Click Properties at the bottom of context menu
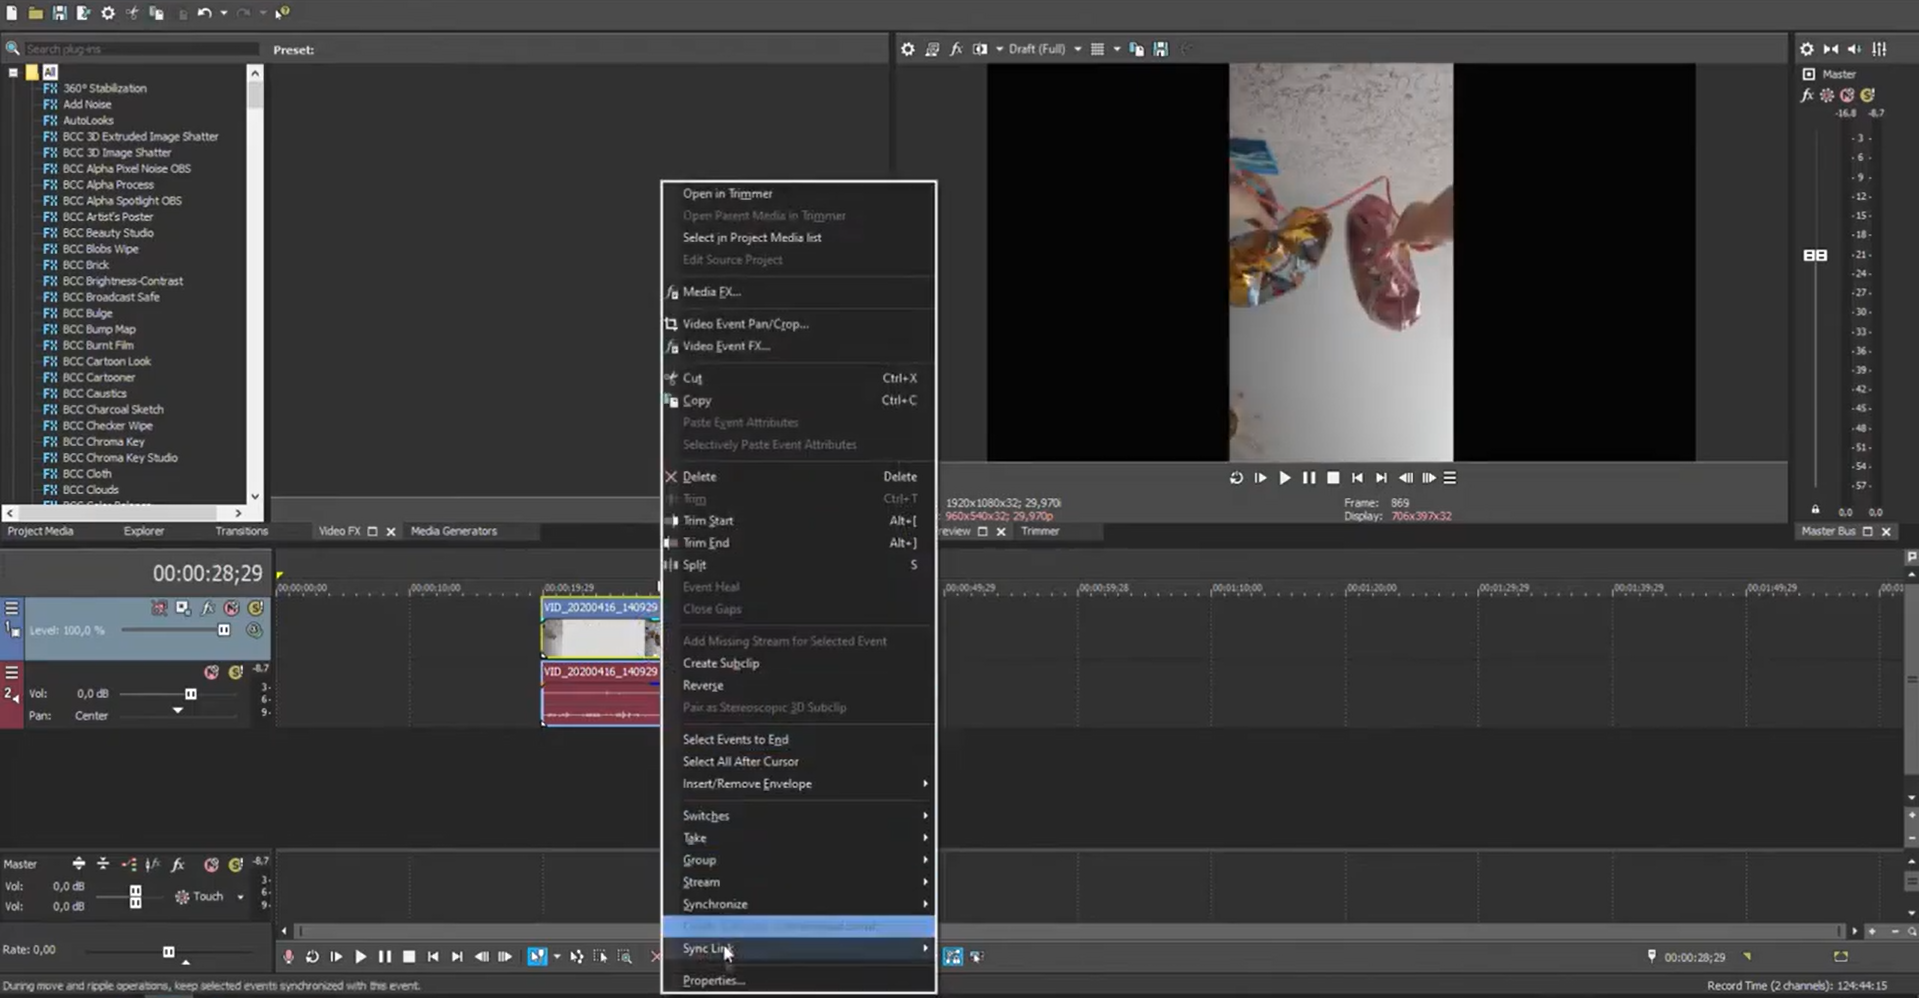This screenshot has height=998, width=1919. pos(713,981)
